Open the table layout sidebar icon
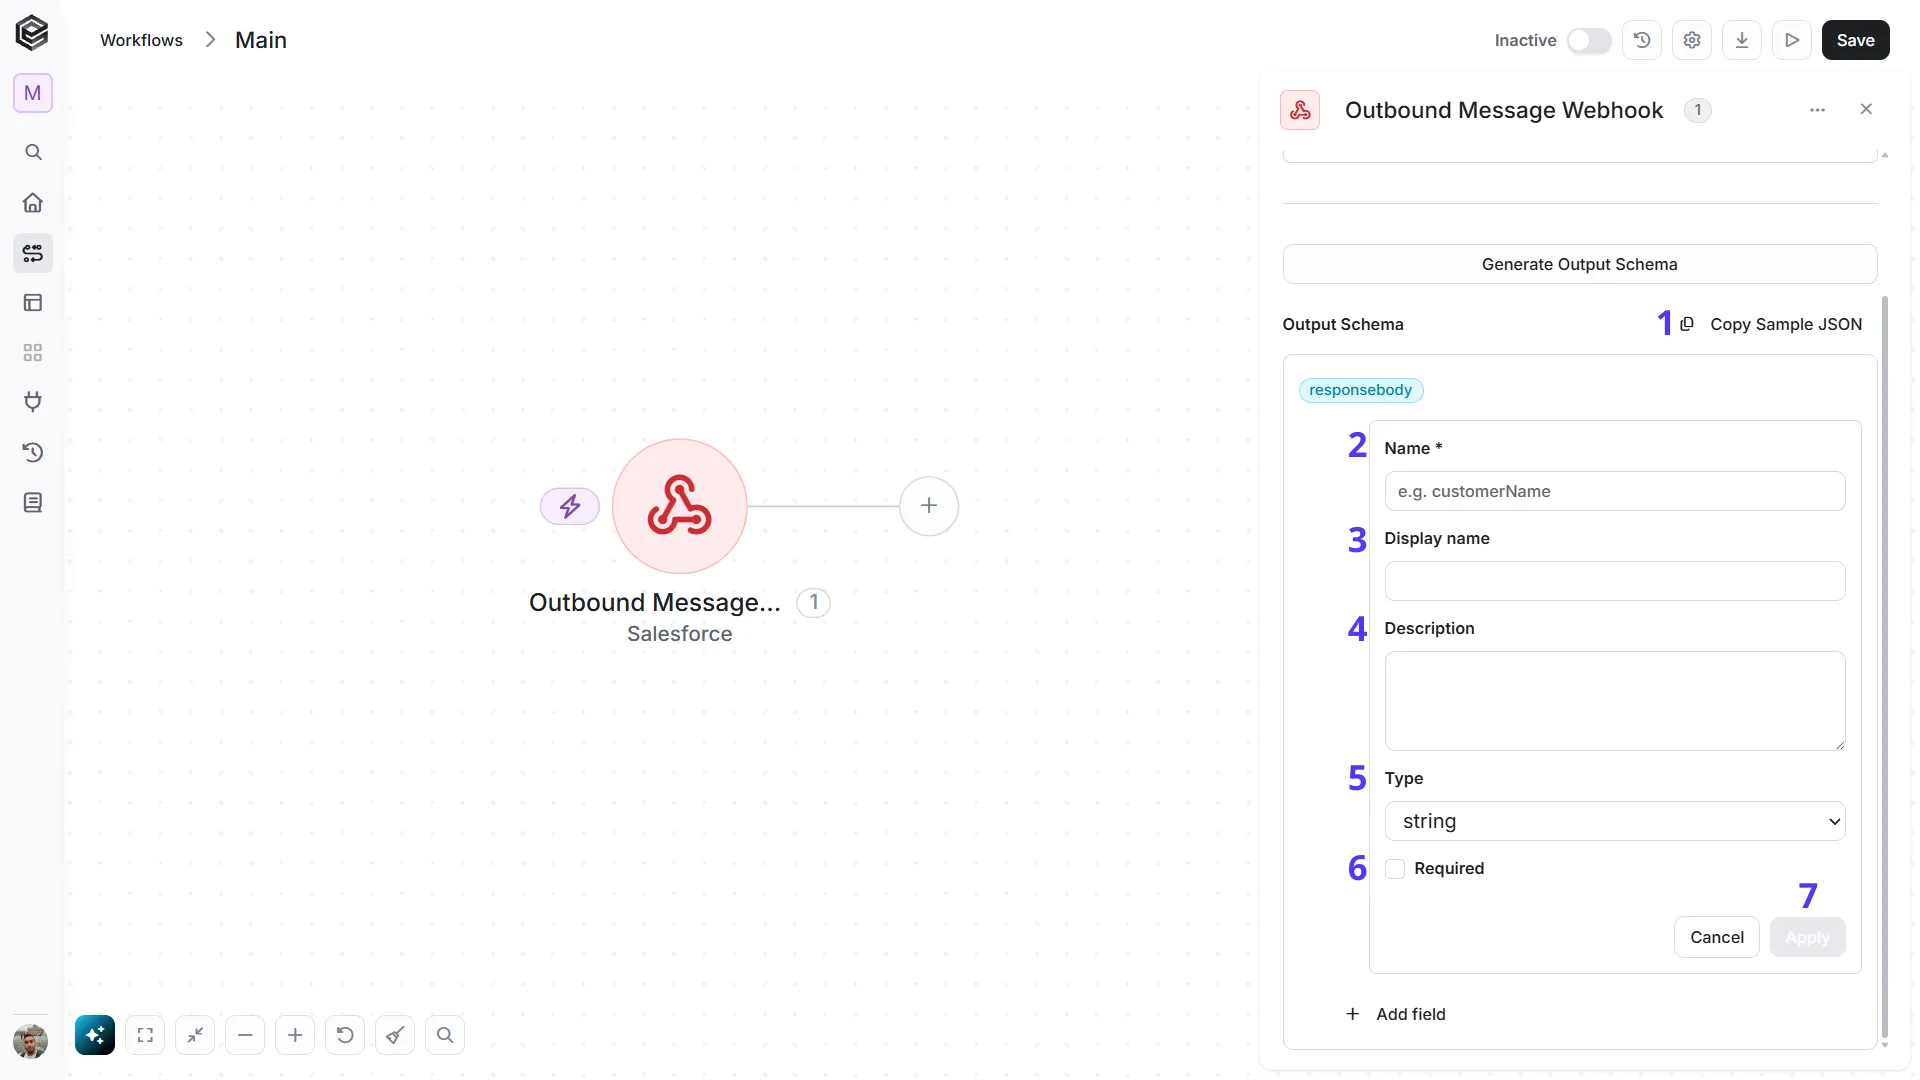 pyautogui.click(x=33, y=303)
